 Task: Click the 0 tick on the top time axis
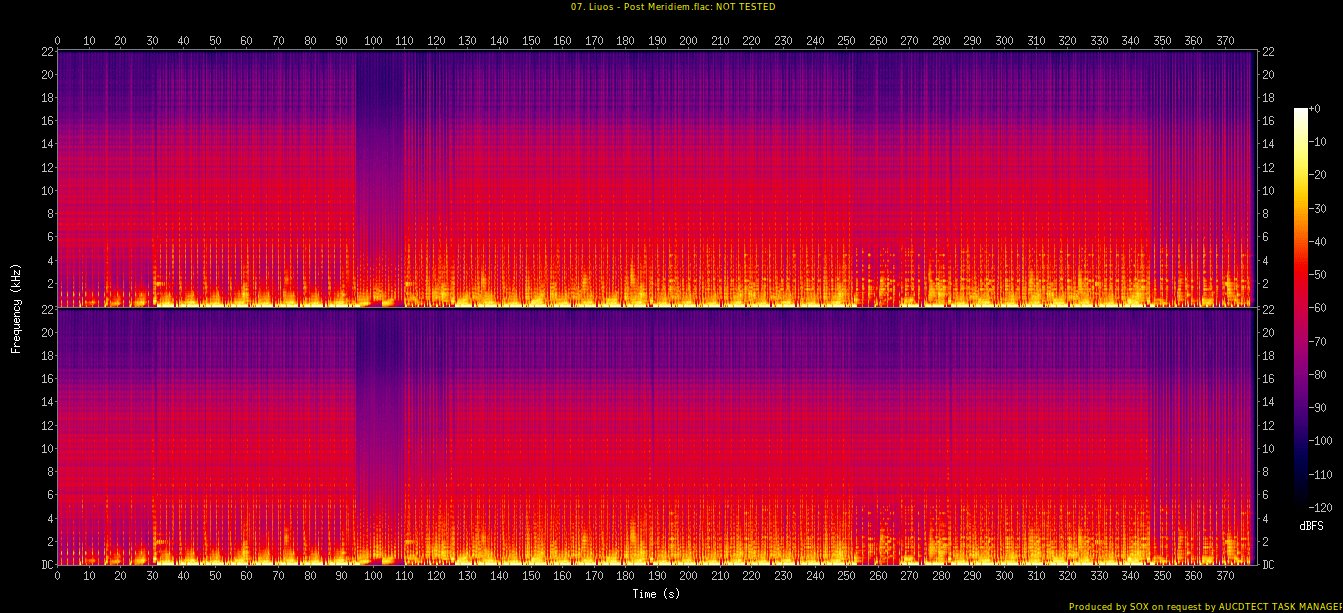pyautogui.click(x=57, y=41)
